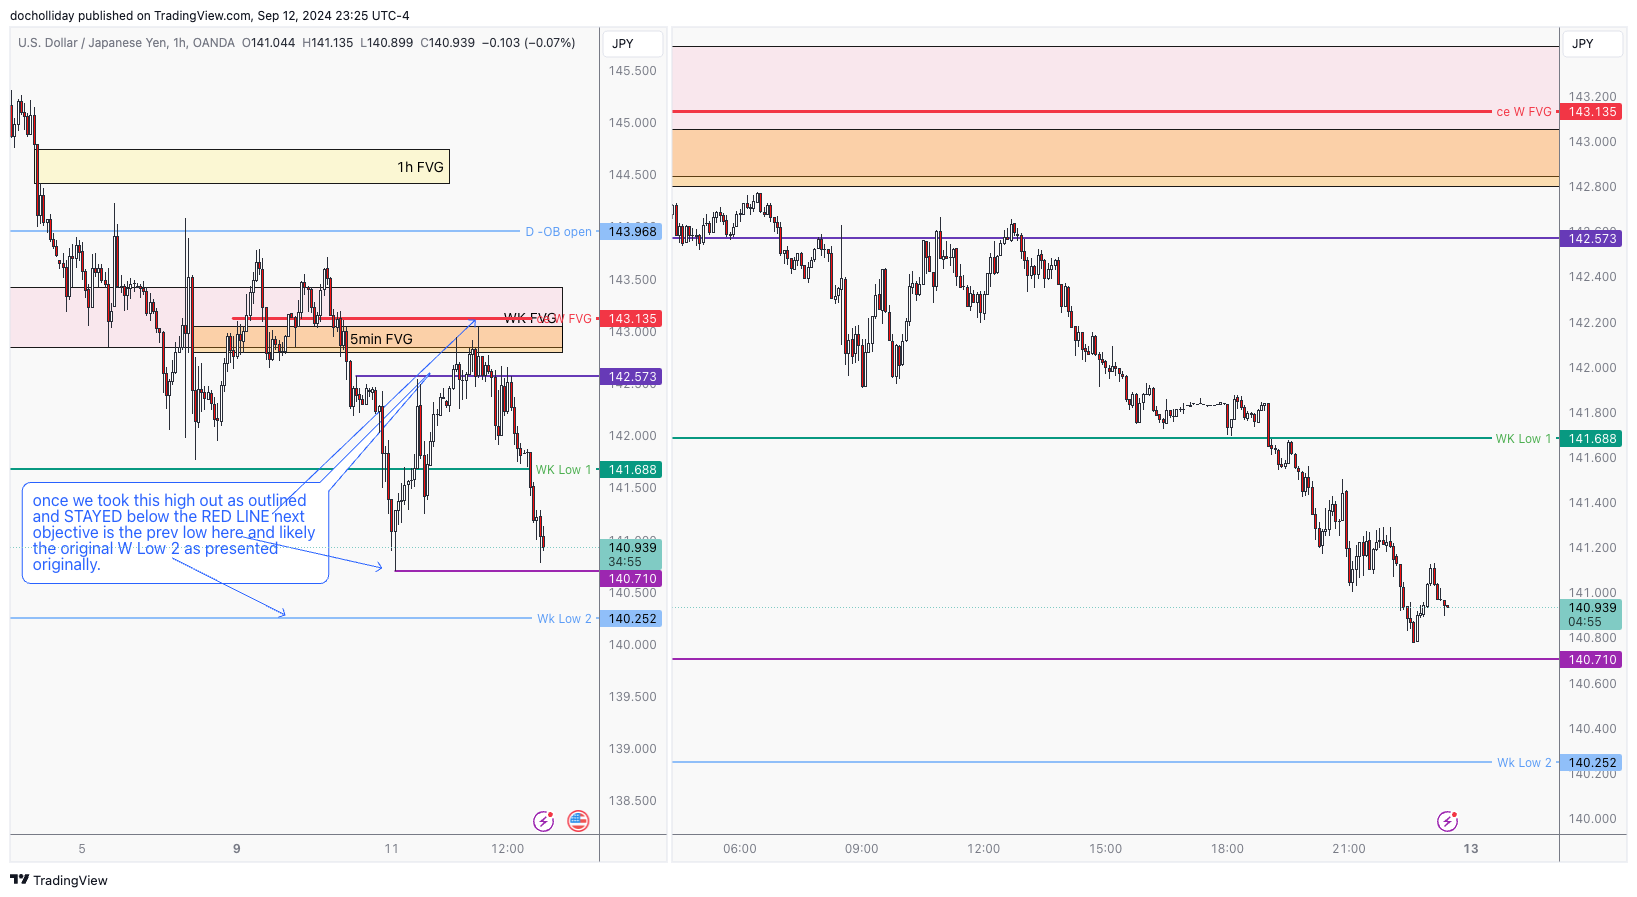Click Wk Low 2 label on left chart
Screen dimensions: 1637x897
coord(564,619)
